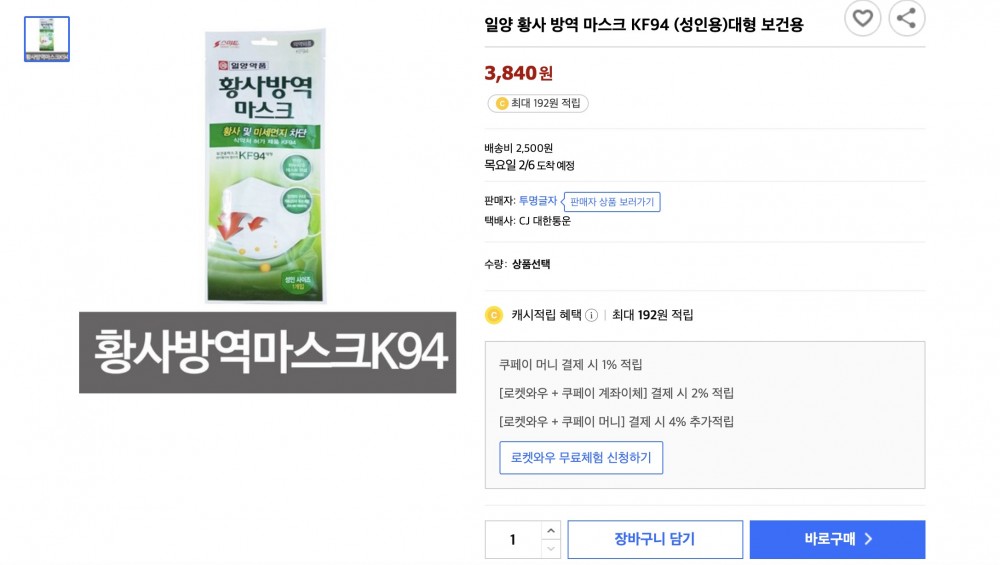Image resolution: width=1000 pixels, height=565 pixels.
Task: Click 로켓와우 무료체험 신청하기 button
Action: coord(581,458)
